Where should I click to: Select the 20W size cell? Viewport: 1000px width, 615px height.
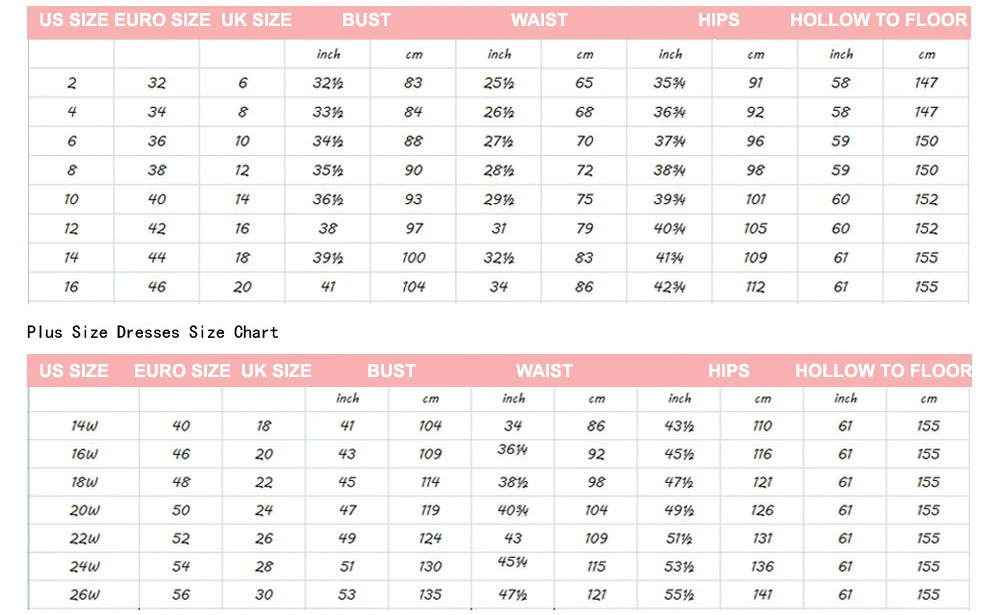point(84,510)
